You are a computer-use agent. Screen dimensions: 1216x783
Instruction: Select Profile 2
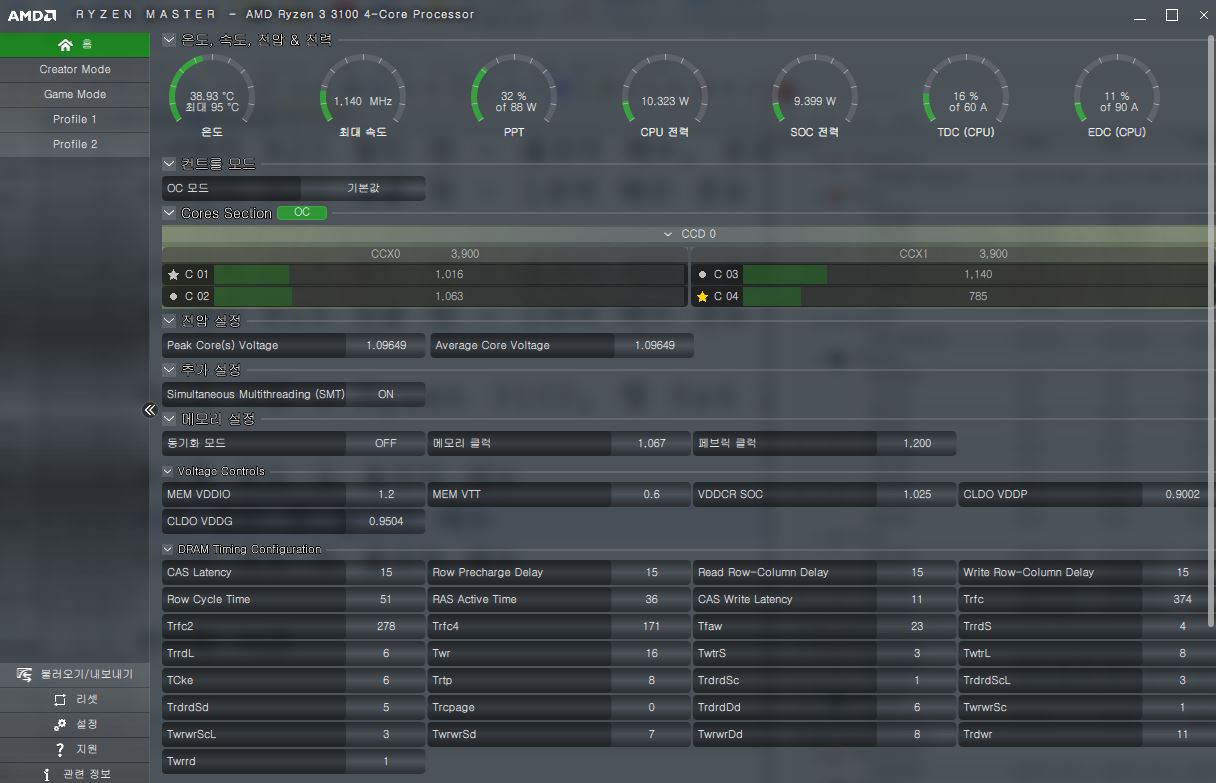tap(75, 145)
